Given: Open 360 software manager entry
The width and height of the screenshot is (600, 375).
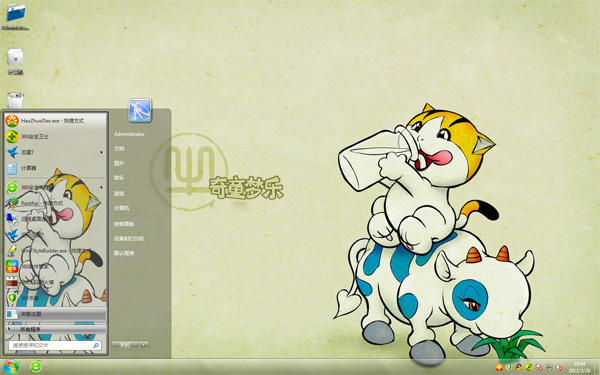Looking at the screenshot, I should point(55,266).
